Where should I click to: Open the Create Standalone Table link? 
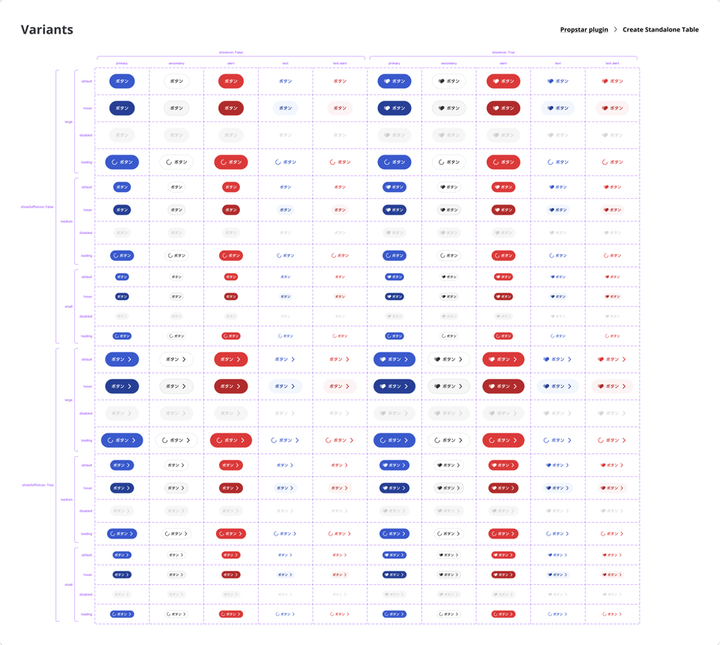click(x=660, y=30)
